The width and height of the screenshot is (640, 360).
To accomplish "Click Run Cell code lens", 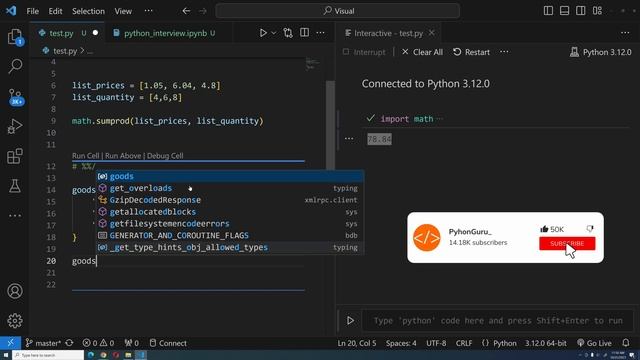I will coord(86,156).
